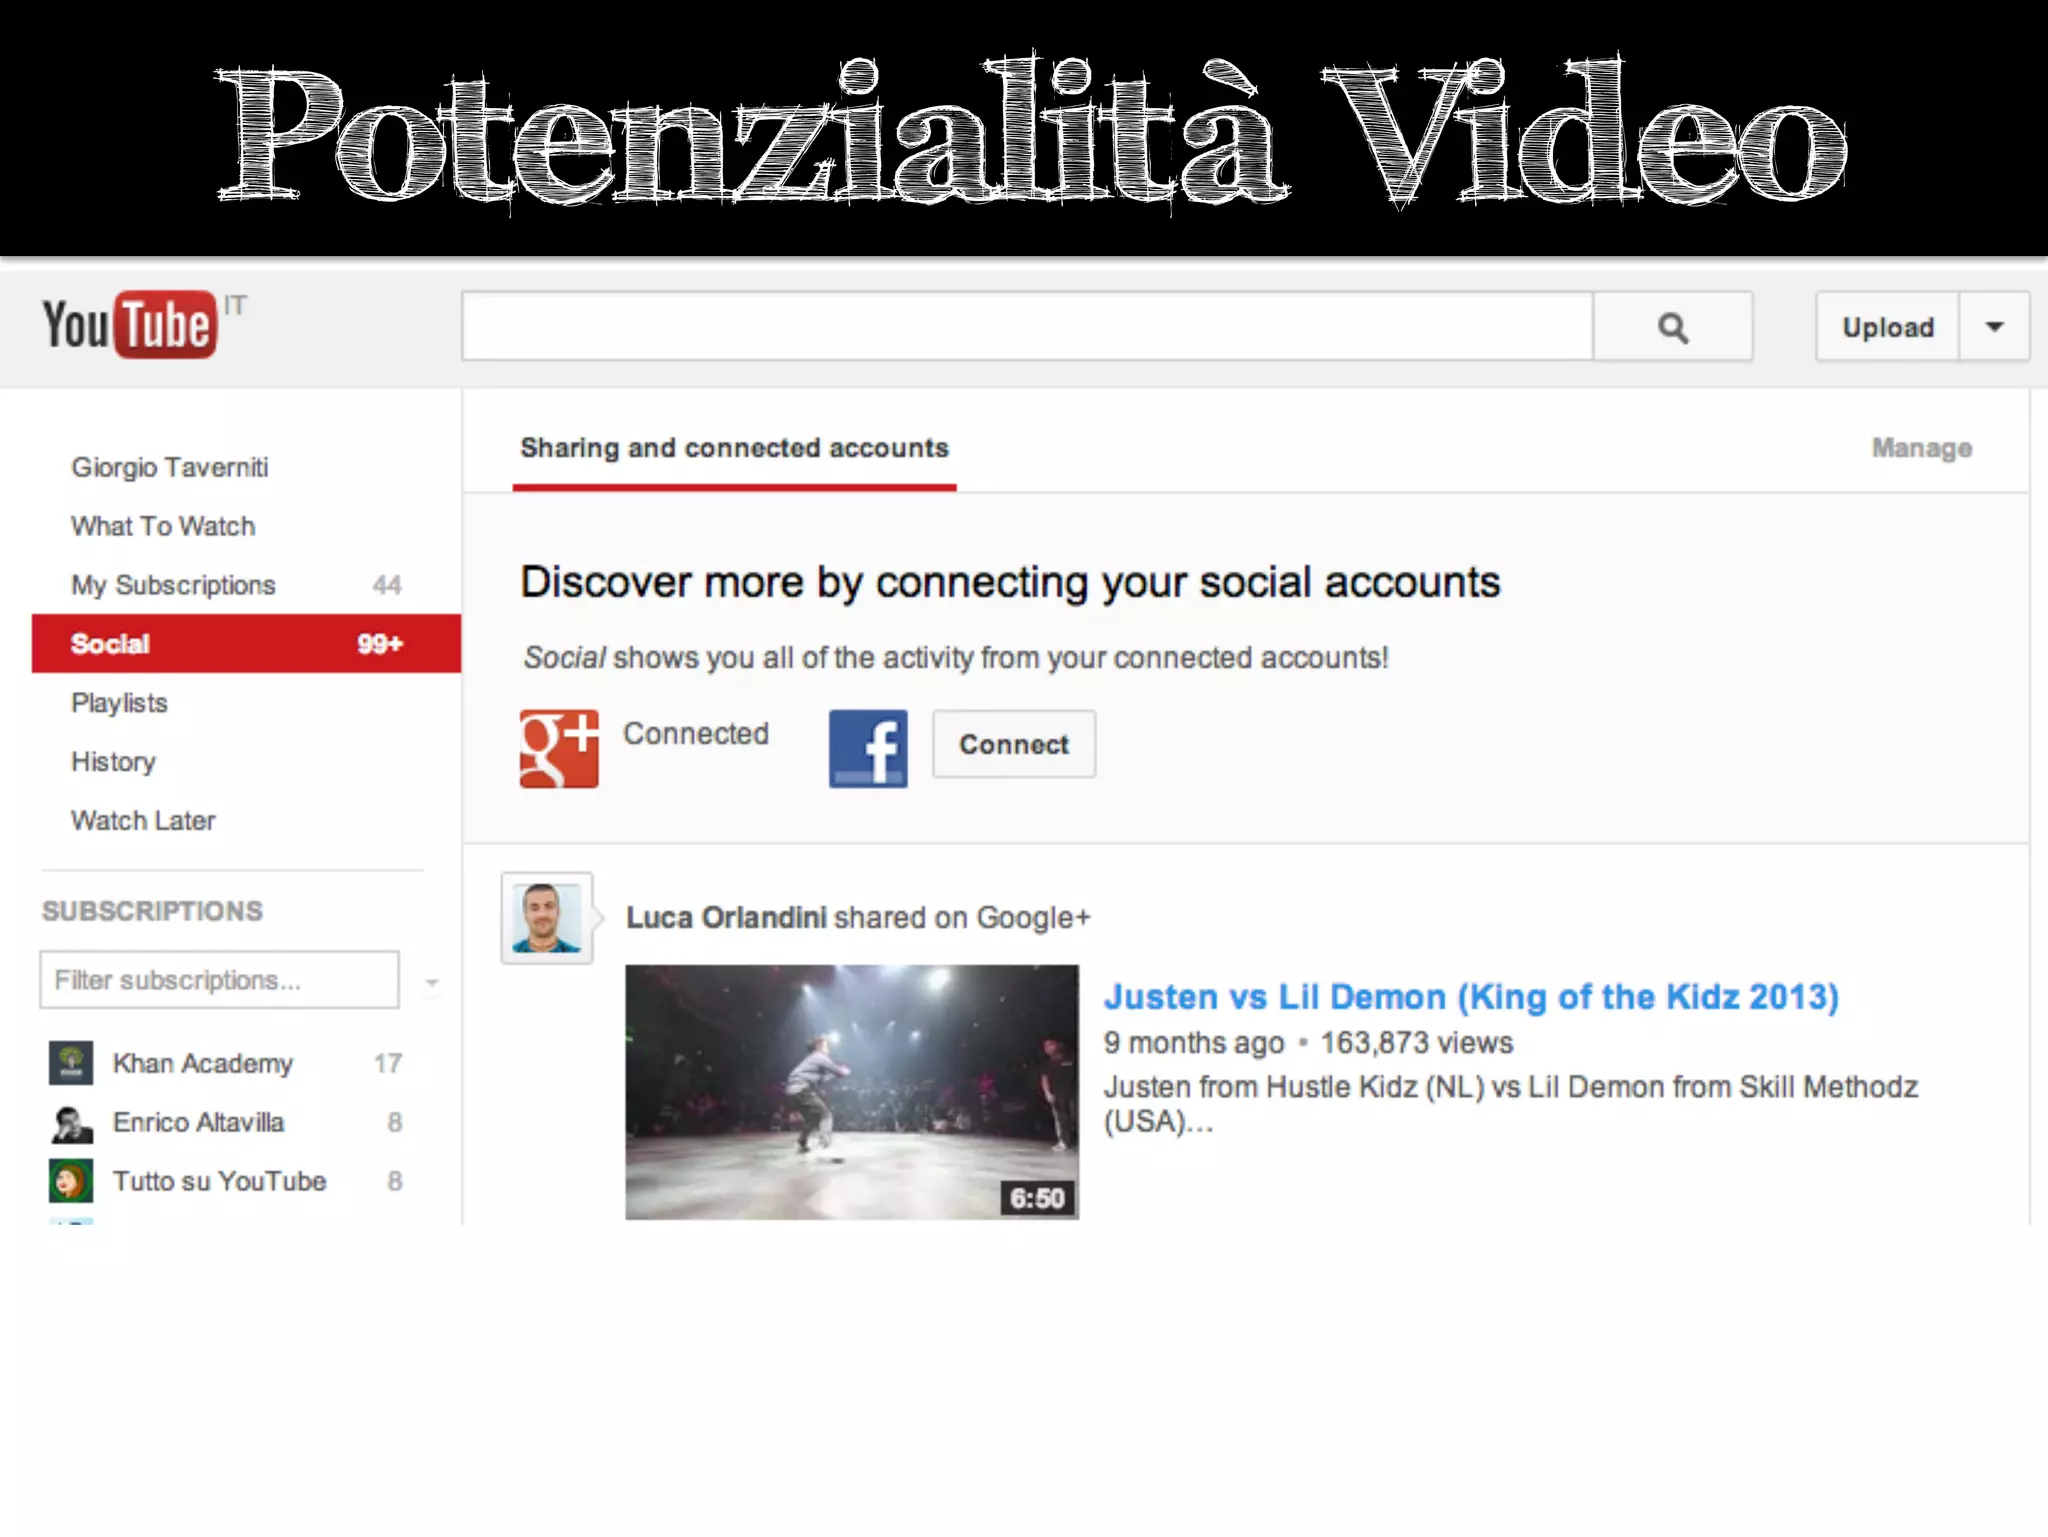The width and height of the screenshot is (2048, 1537).
Task: Click the Justen from Hustle Kidz description text
Action: (1511, 1104)
